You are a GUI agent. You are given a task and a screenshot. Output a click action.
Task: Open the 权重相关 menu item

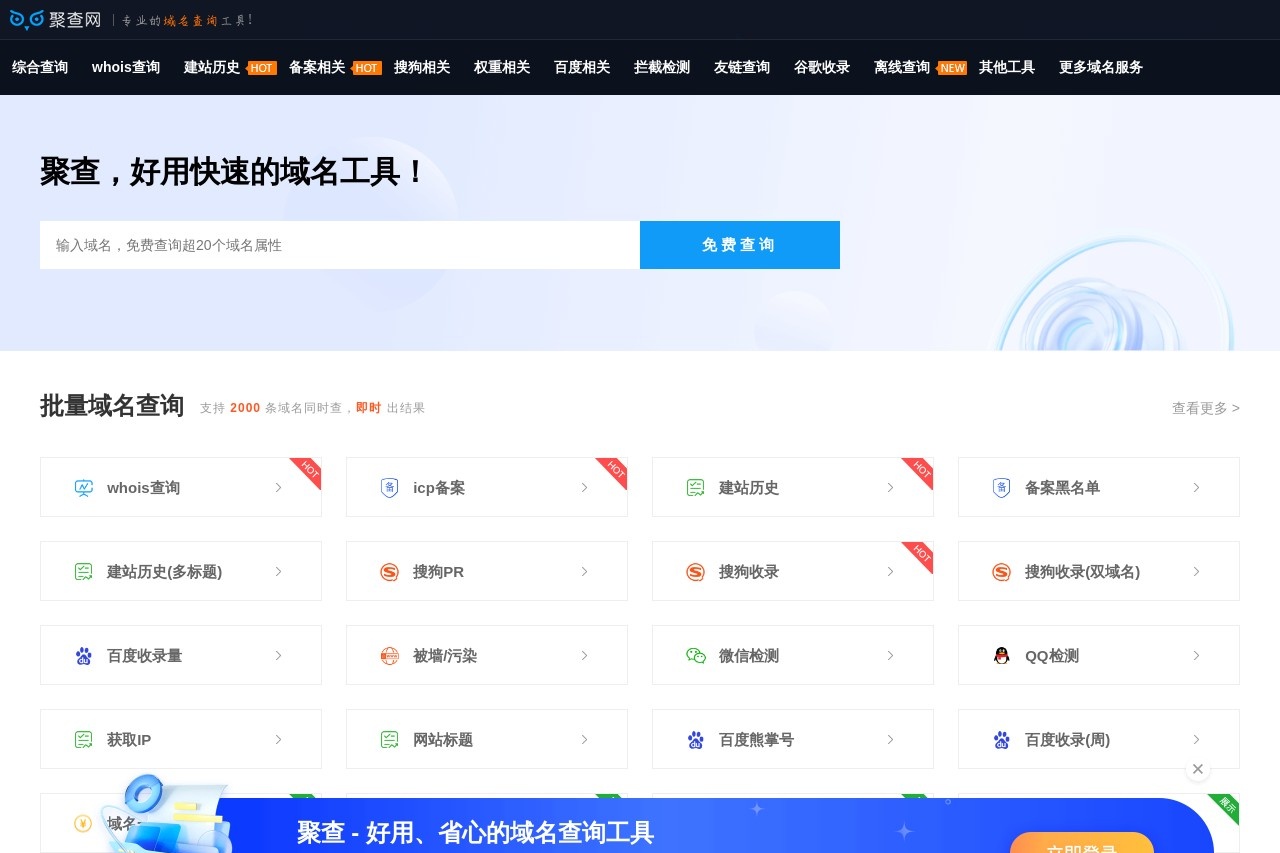click(x=502, y=67)
